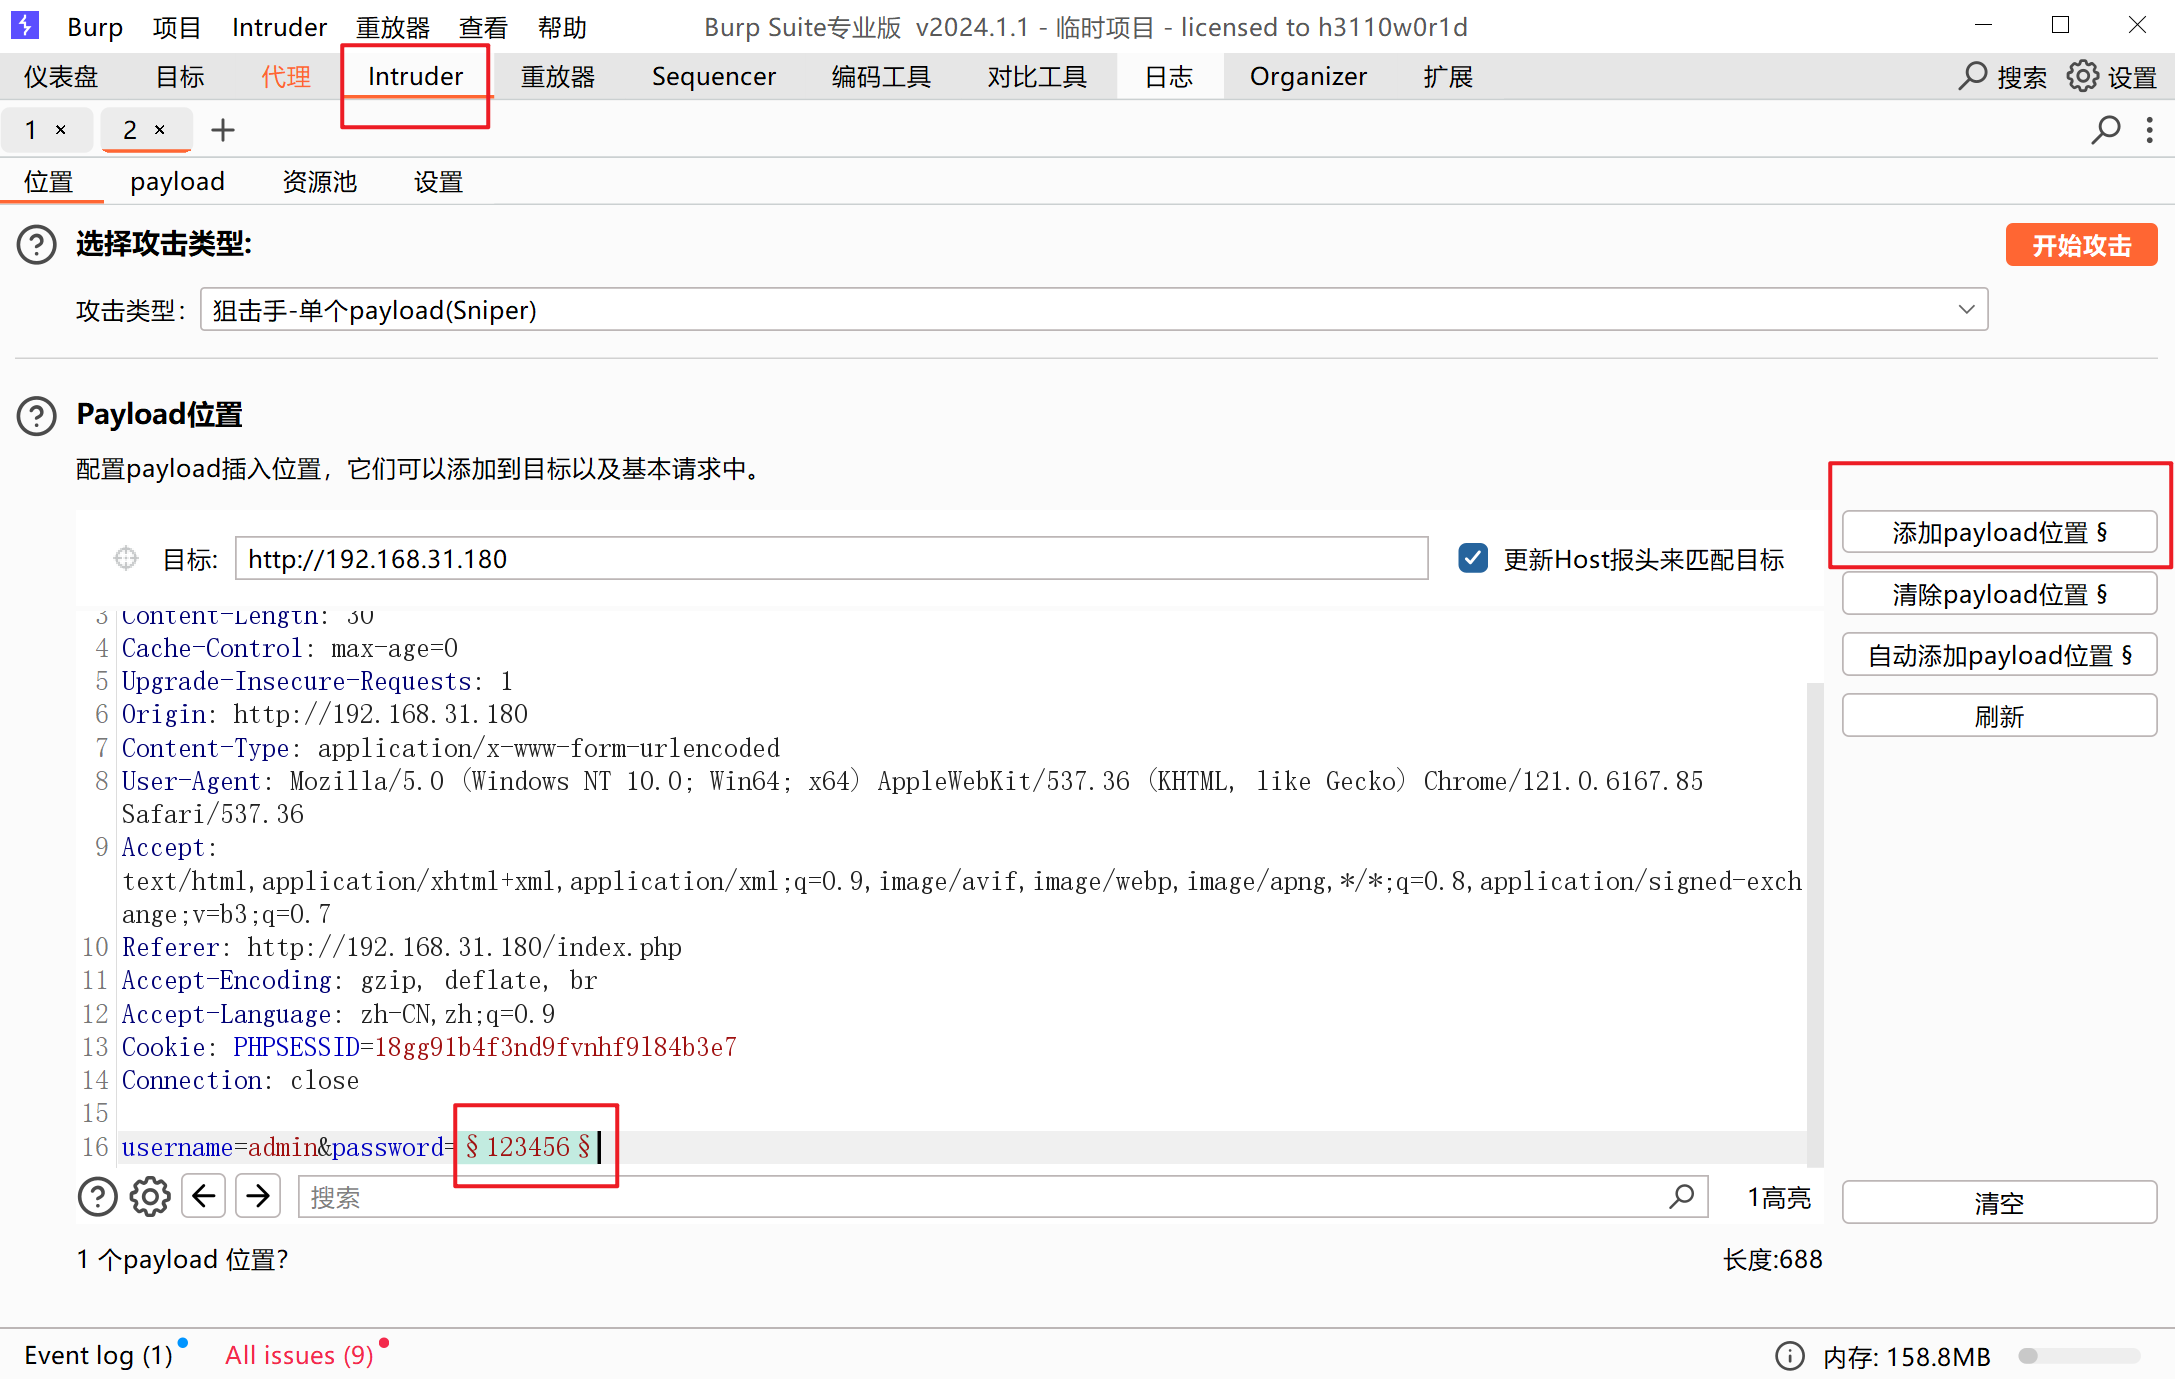Open the global search magnifier icon

(x=1972, y=76)
